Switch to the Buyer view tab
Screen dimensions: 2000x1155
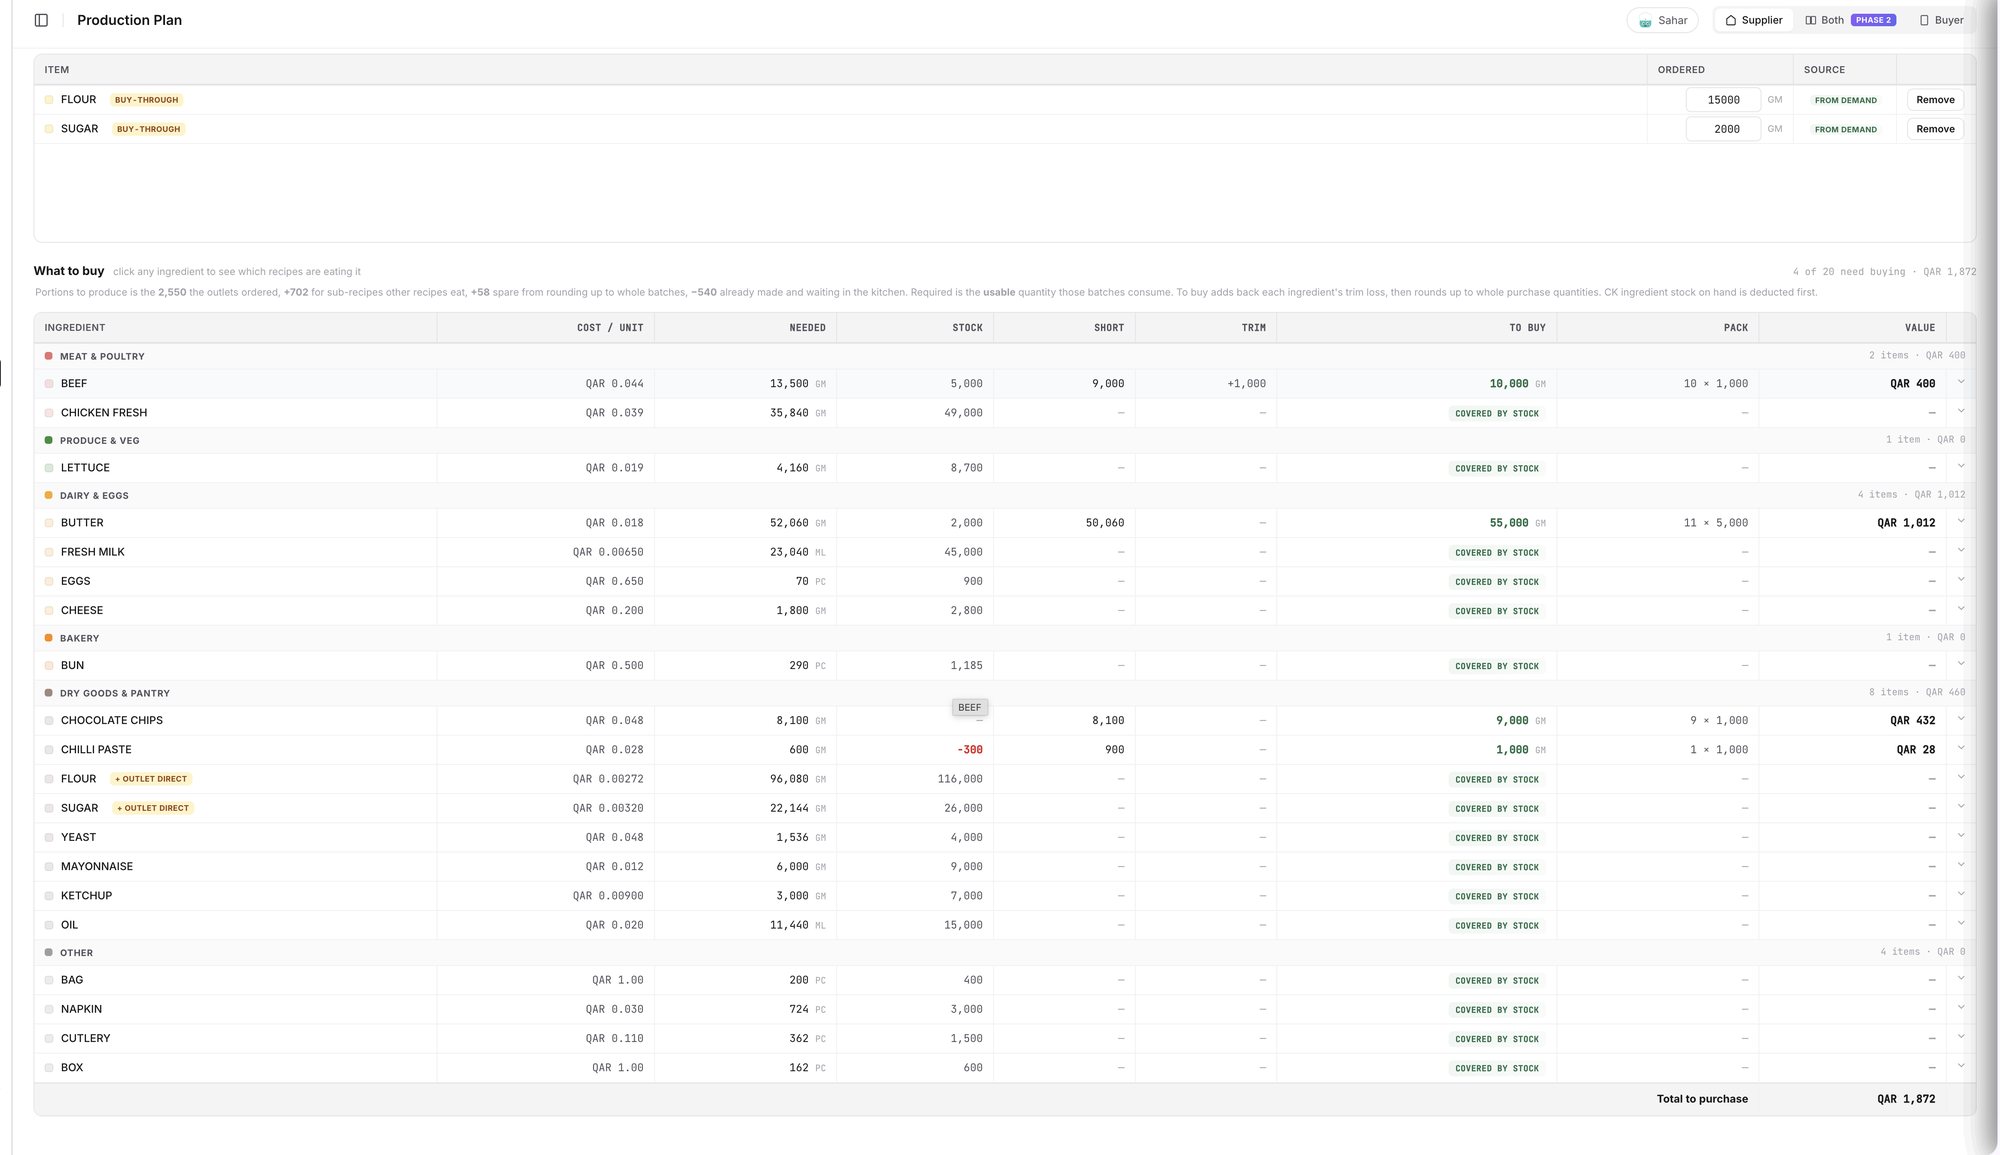click(1941, 20)
